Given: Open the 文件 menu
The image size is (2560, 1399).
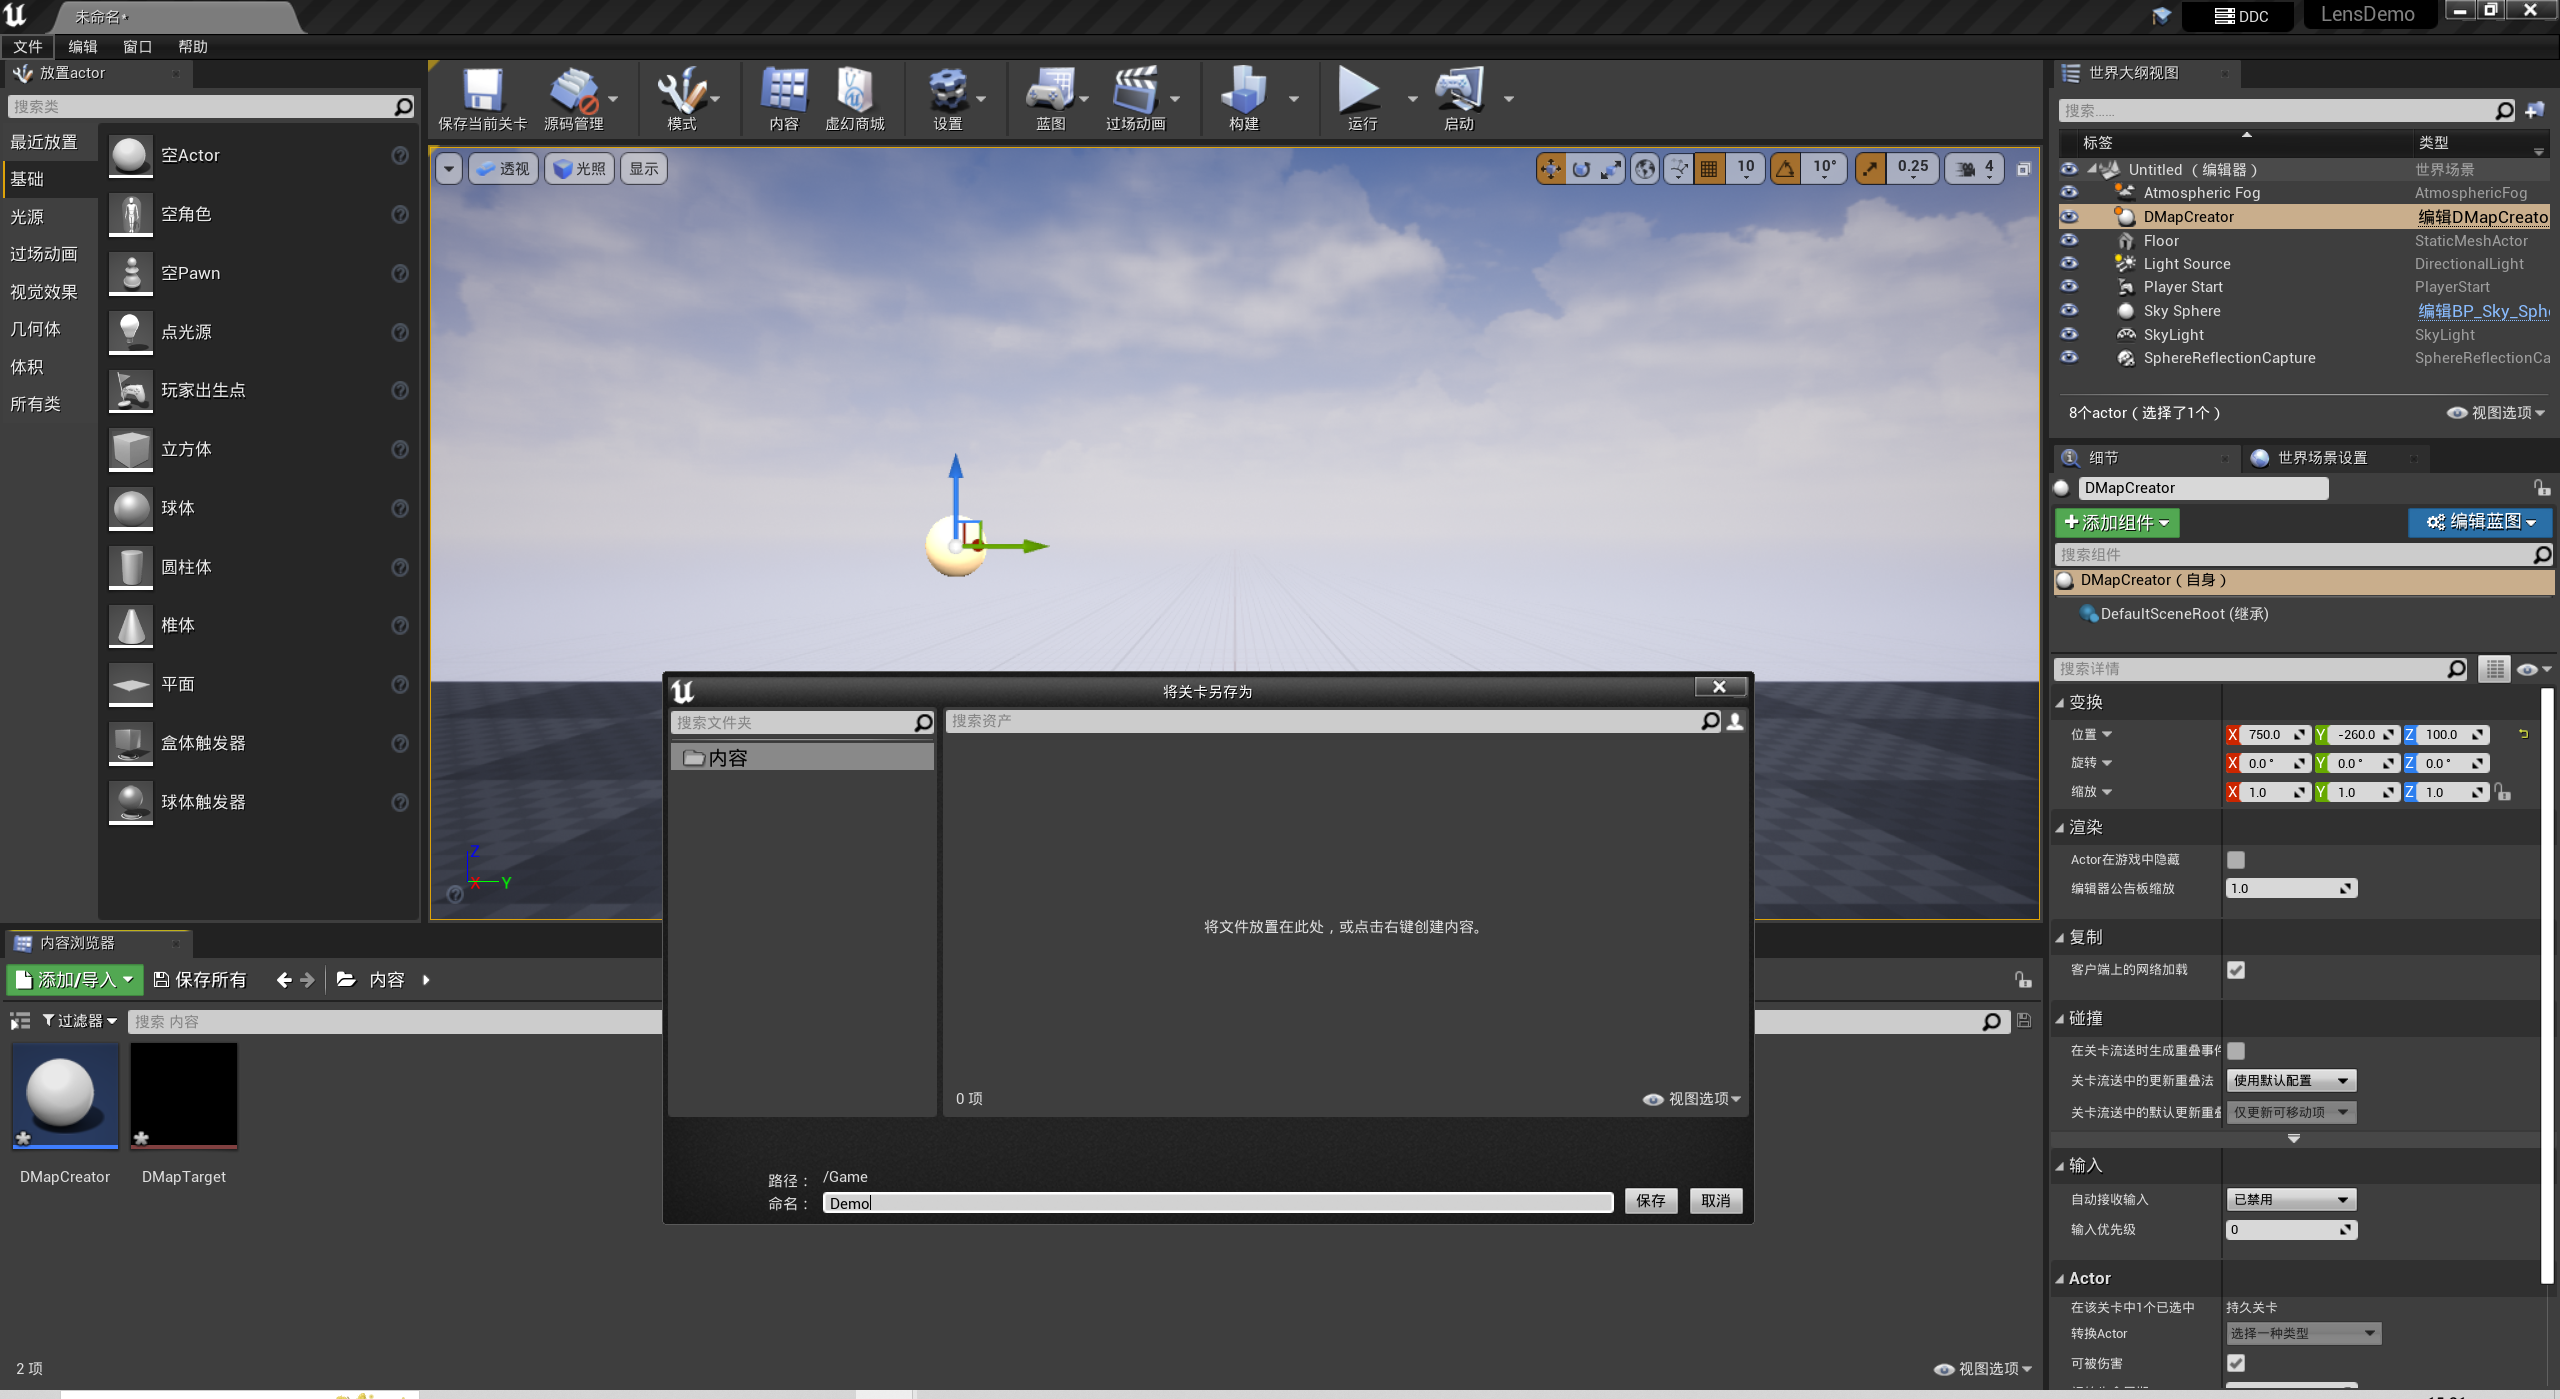Looking at the screenshot, I should coord(27,47).
